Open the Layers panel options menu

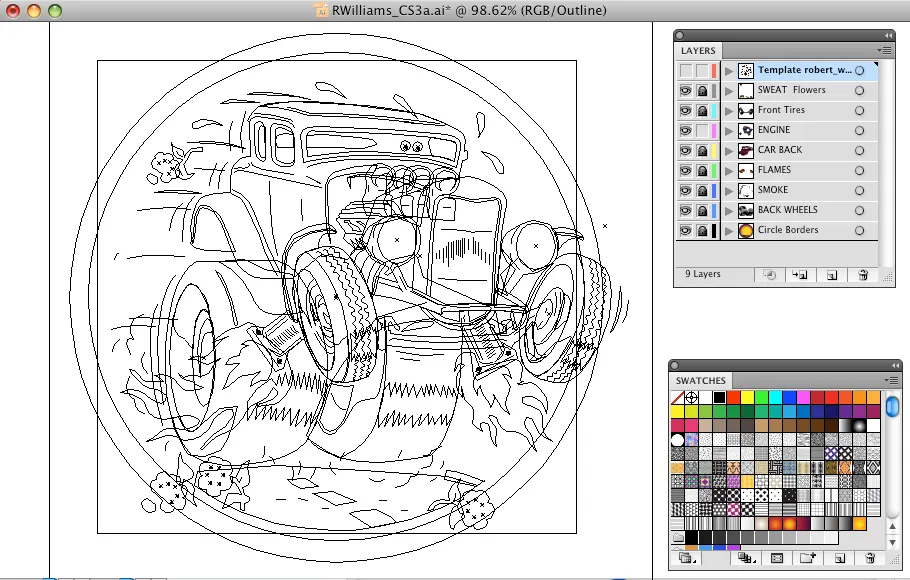pos(885,51)
